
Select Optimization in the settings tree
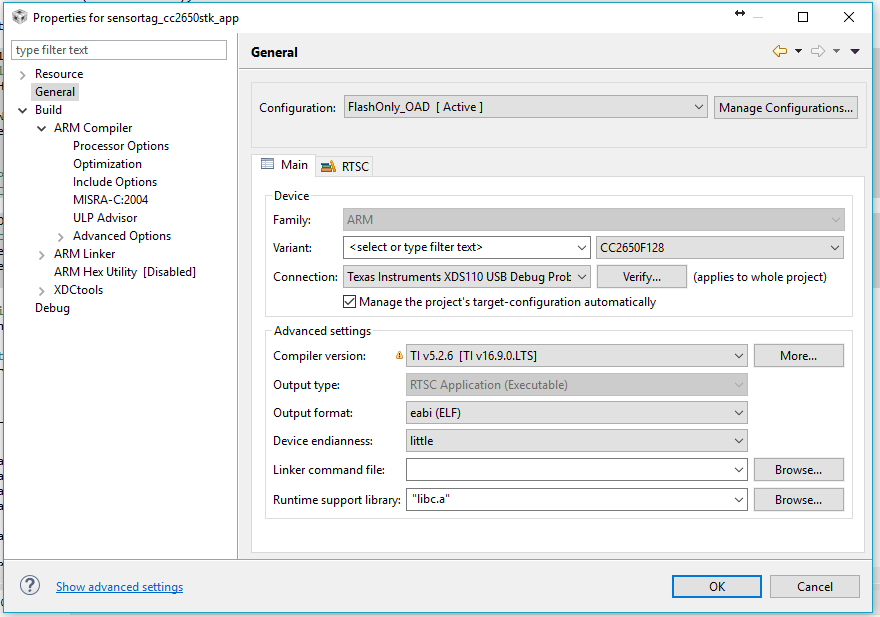tap(107, 164)
